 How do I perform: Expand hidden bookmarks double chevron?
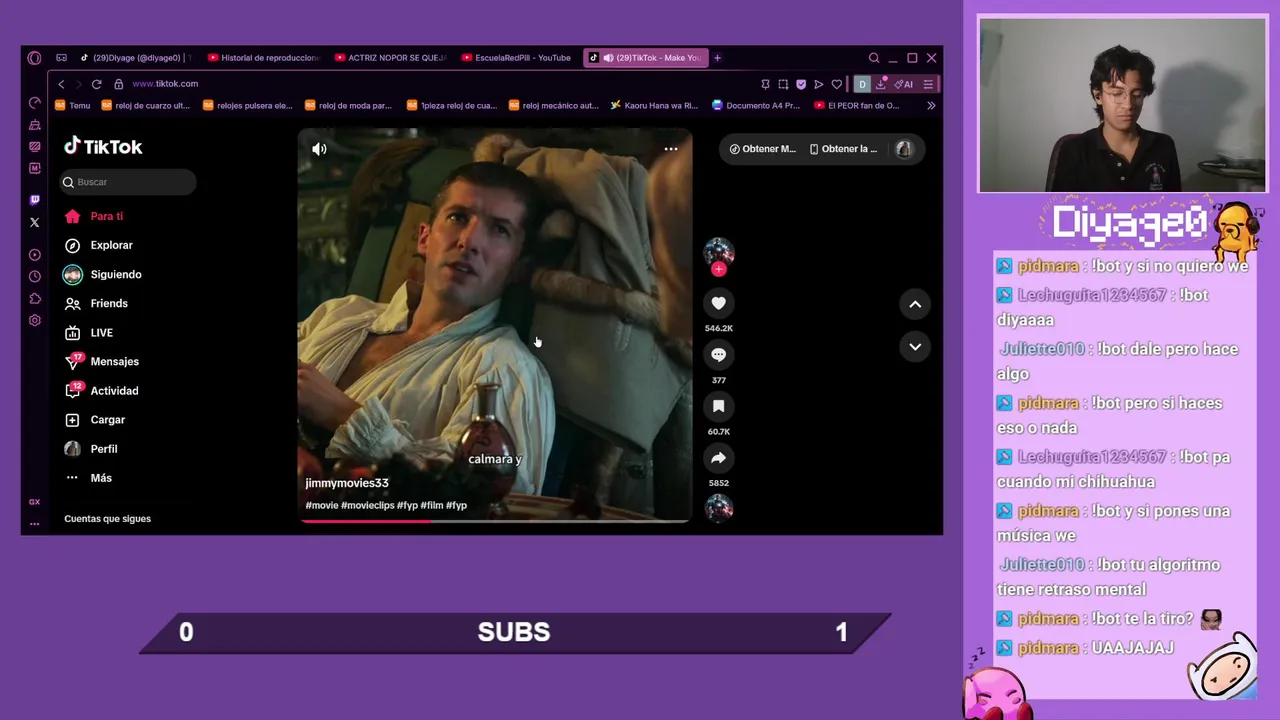click(931, 105)
